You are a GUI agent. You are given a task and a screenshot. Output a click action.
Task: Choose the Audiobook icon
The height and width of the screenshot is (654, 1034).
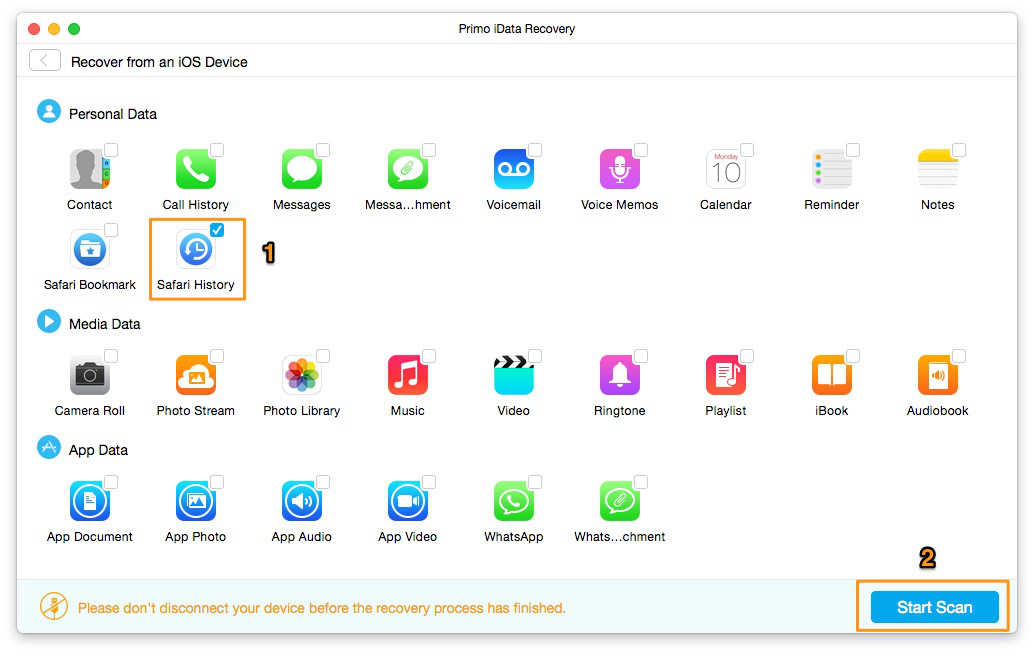[x=938, y=375]
